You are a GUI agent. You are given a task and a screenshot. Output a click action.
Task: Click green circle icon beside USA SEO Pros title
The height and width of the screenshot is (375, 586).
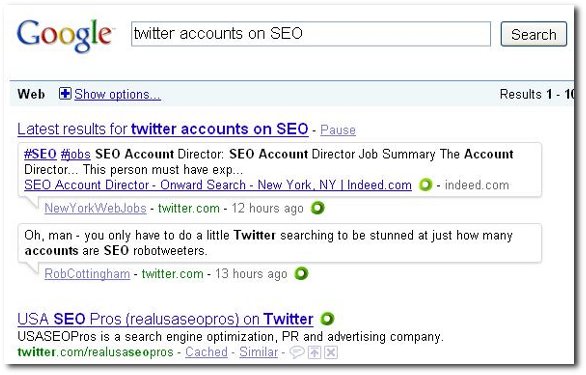point(327,319)
